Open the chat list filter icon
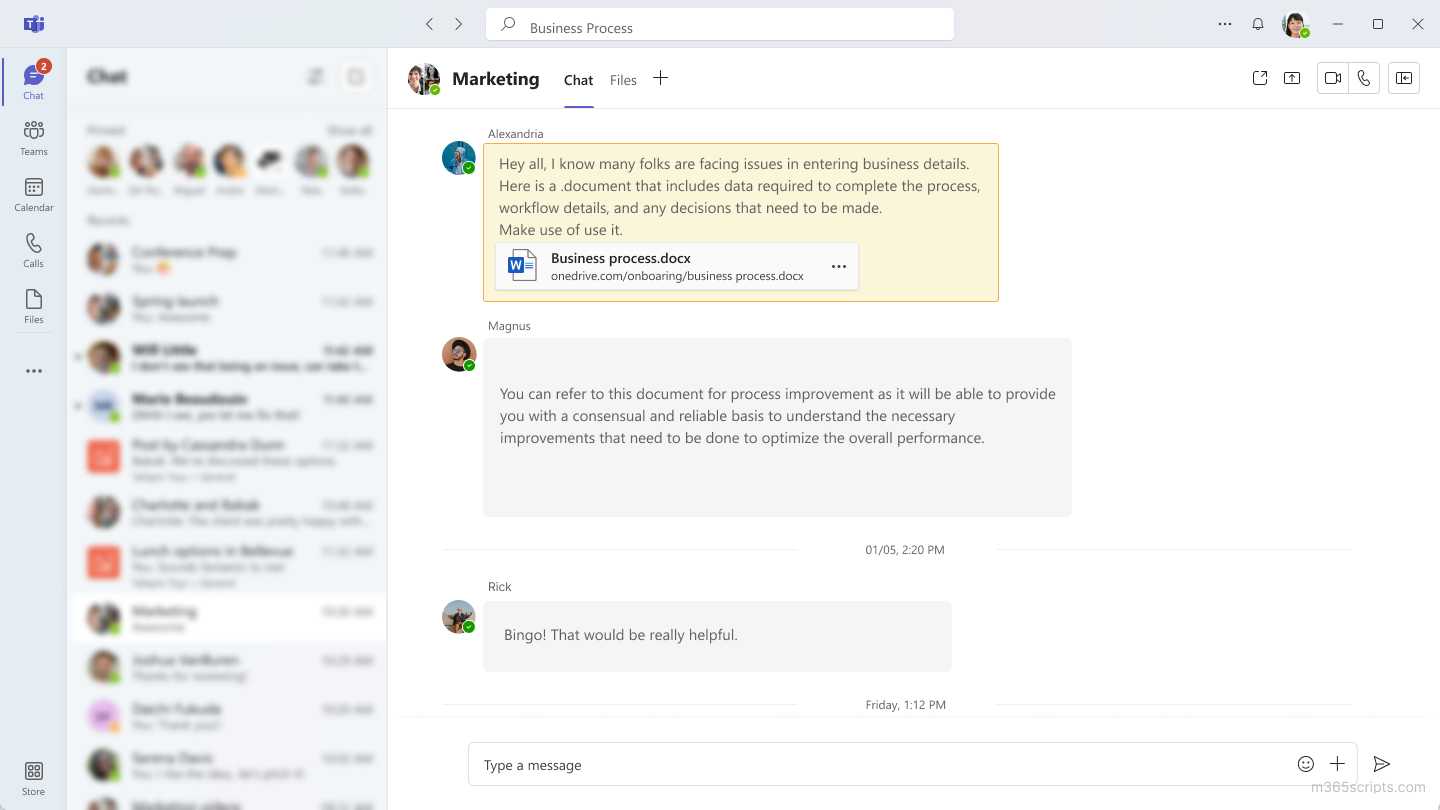Screen dimensions: 1440x810 pos(316,77)
